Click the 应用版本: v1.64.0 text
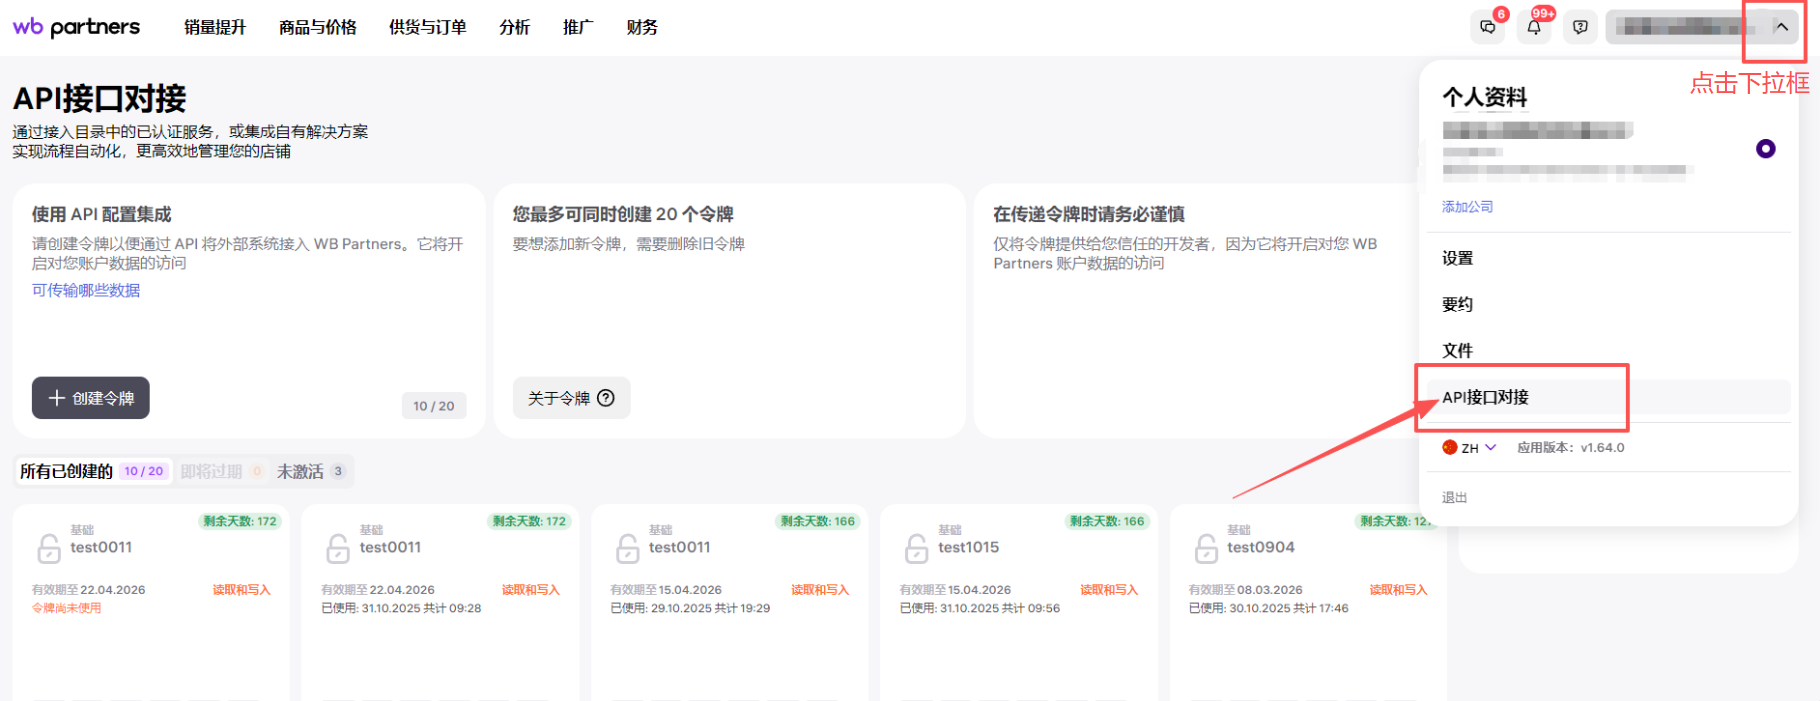Image resolution: width=1820 pixels, height=701 pixels. [1571, 448]
